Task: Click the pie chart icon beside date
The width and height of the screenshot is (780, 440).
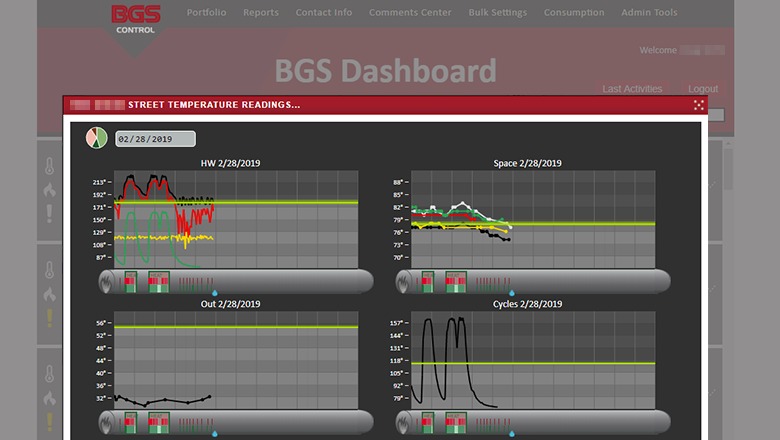Action: pyautogui.click(x=97, y=138)
